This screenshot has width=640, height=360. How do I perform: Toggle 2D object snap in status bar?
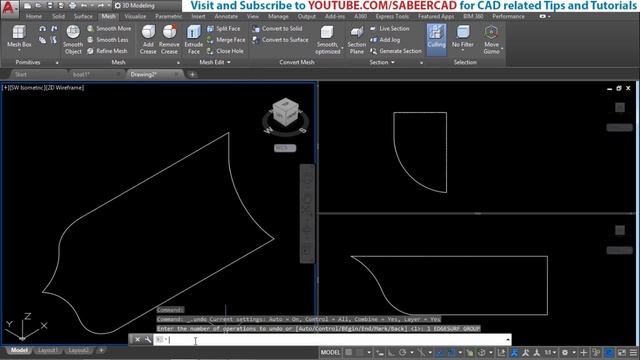(452, 352)
